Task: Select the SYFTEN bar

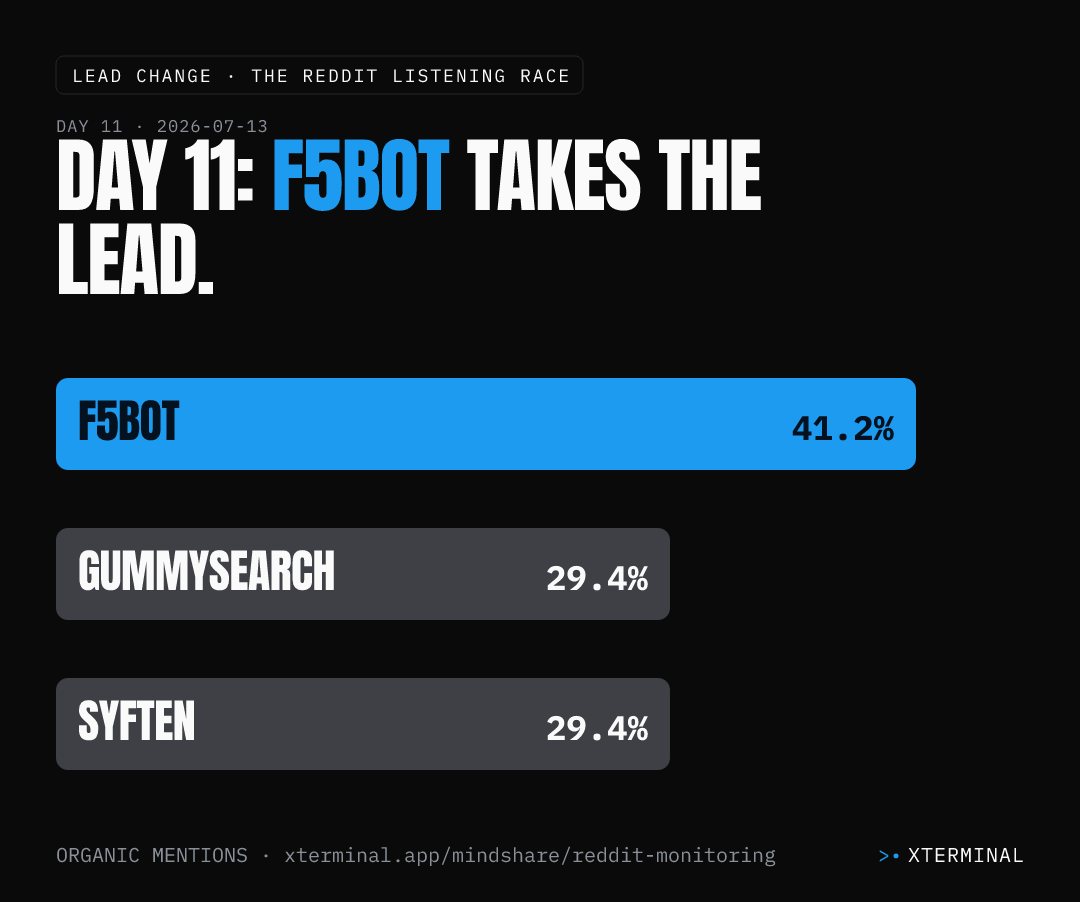Action: (x=363, y=724)
